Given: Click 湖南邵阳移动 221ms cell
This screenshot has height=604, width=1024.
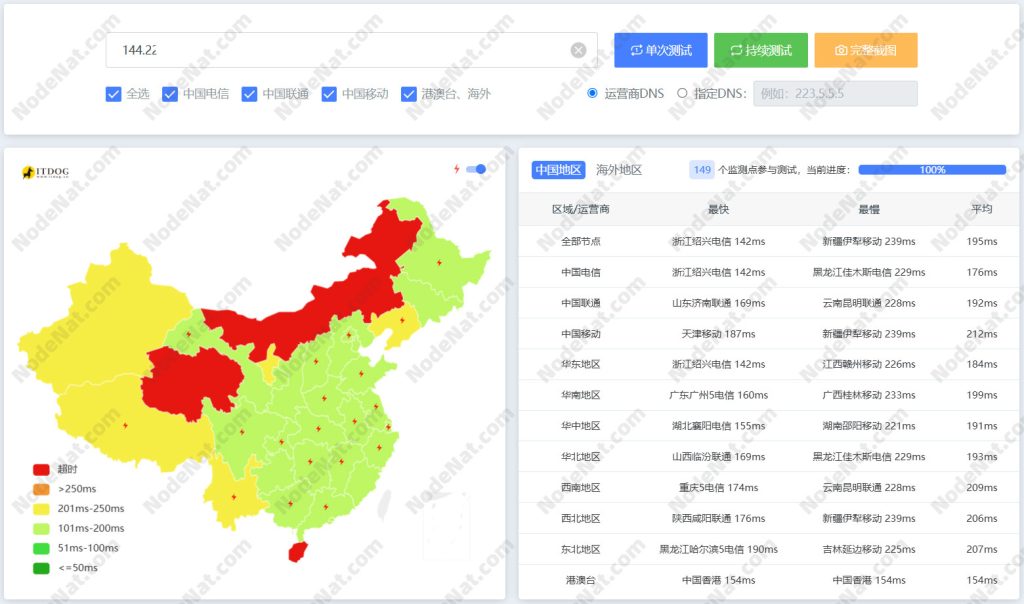Looking at the screenshot, I should point(869,426).
